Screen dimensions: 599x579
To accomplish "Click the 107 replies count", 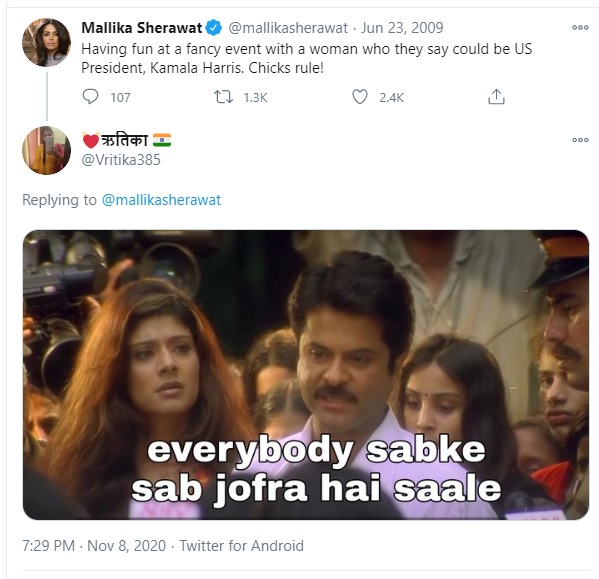I will [x=120, y=98].
